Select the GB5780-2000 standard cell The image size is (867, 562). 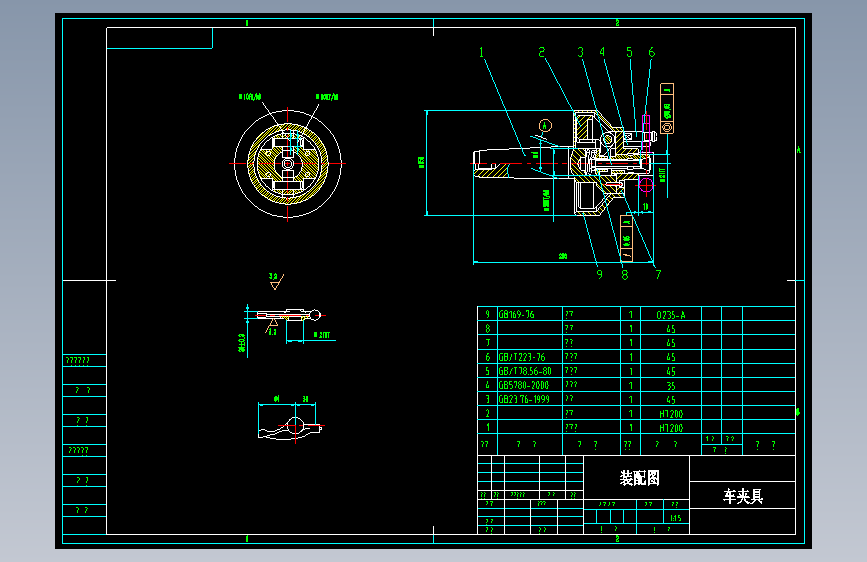[x=530, y=385]
